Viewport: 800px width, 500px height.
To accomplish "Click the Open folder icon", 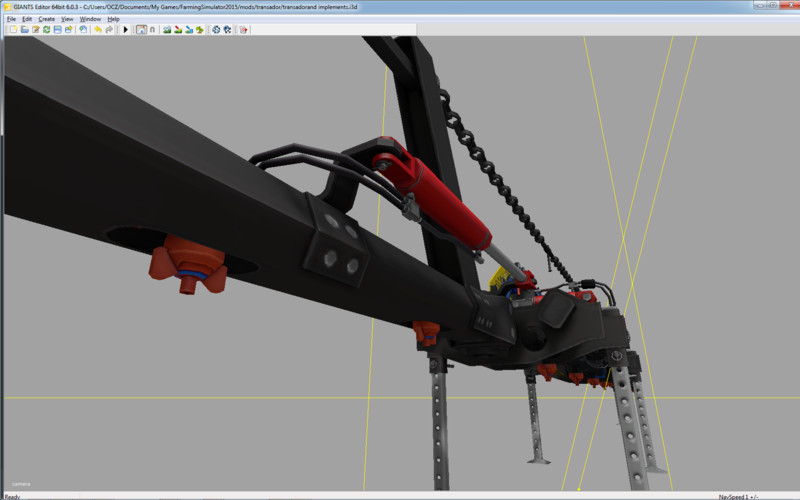I will click(24, 30).
